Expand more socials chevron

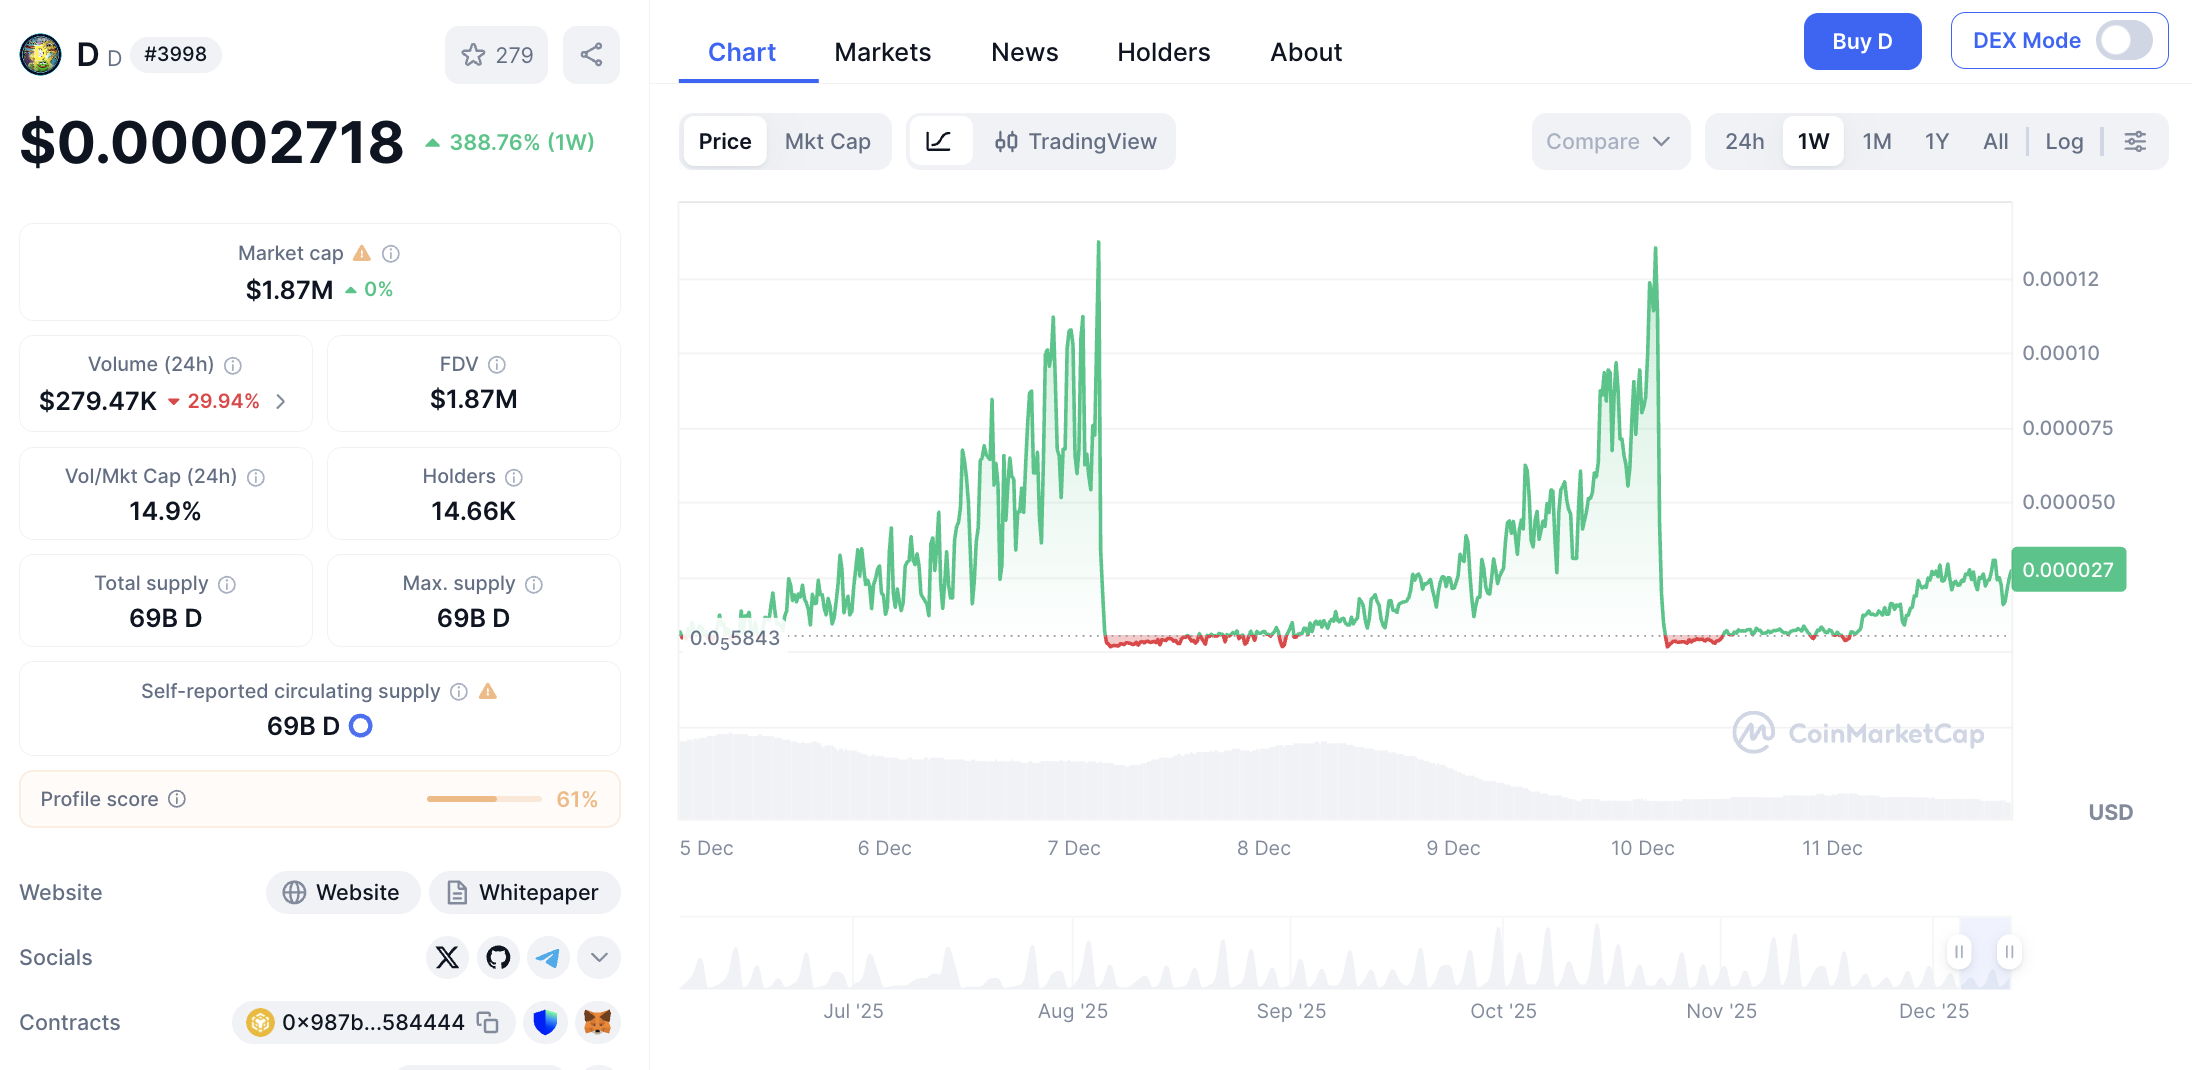[599, 958]
